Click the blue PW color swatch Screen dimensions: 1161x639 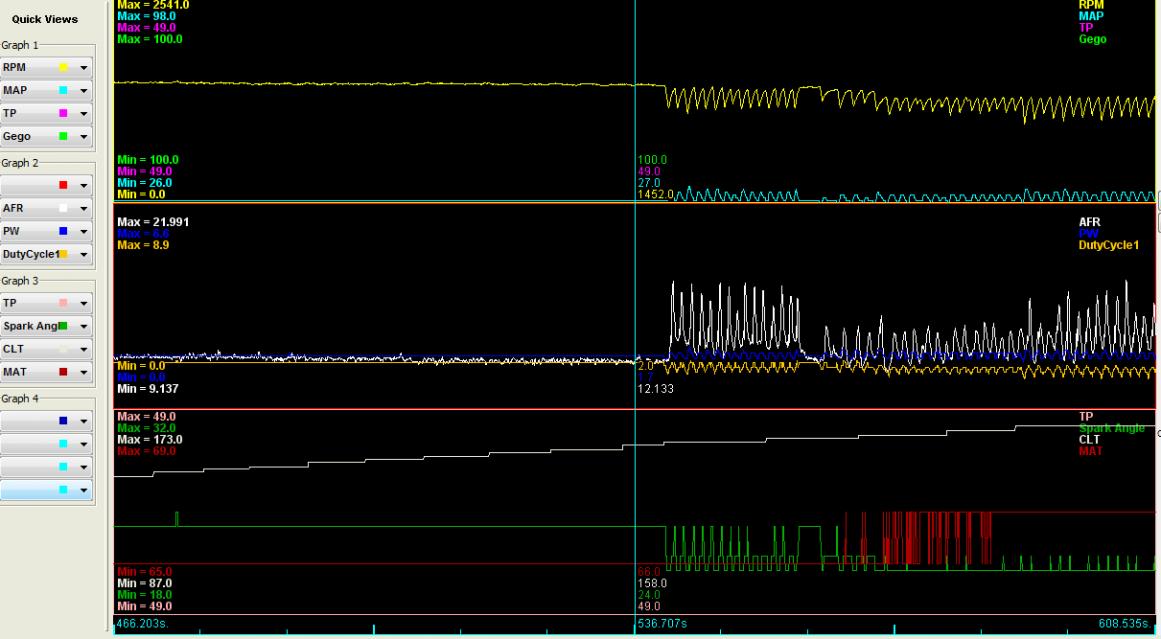pyautogui.click(x=65, y=232)
